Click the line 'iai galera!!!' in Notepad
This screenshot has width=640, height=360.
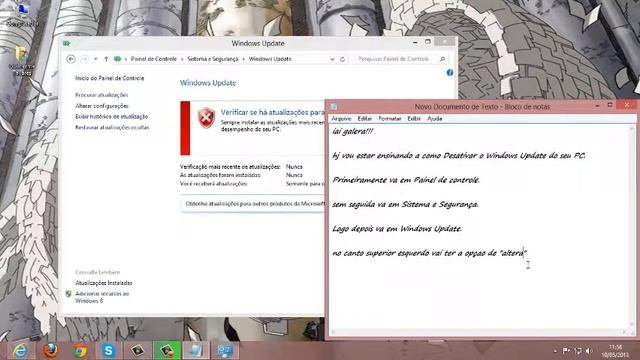[352, 131]
